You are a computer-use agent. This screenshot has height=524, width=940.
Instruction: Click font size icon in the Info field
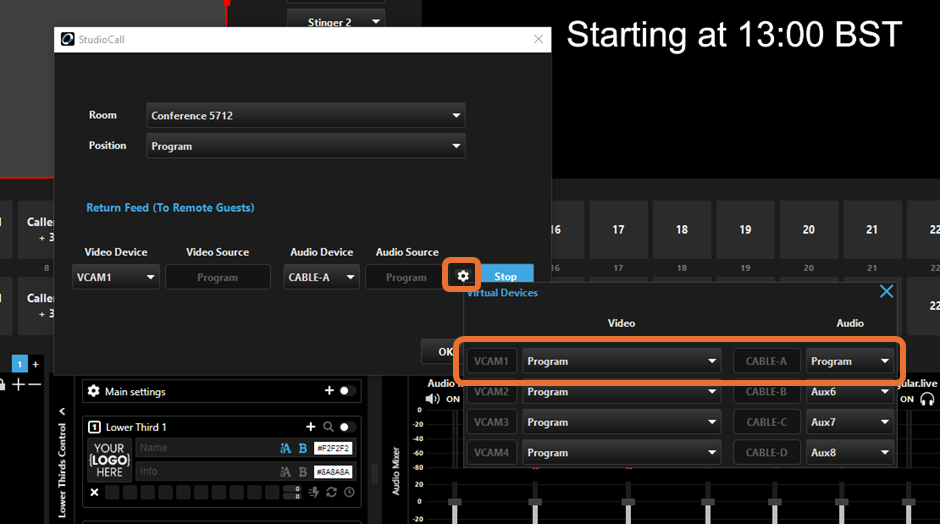click(285, 472)
